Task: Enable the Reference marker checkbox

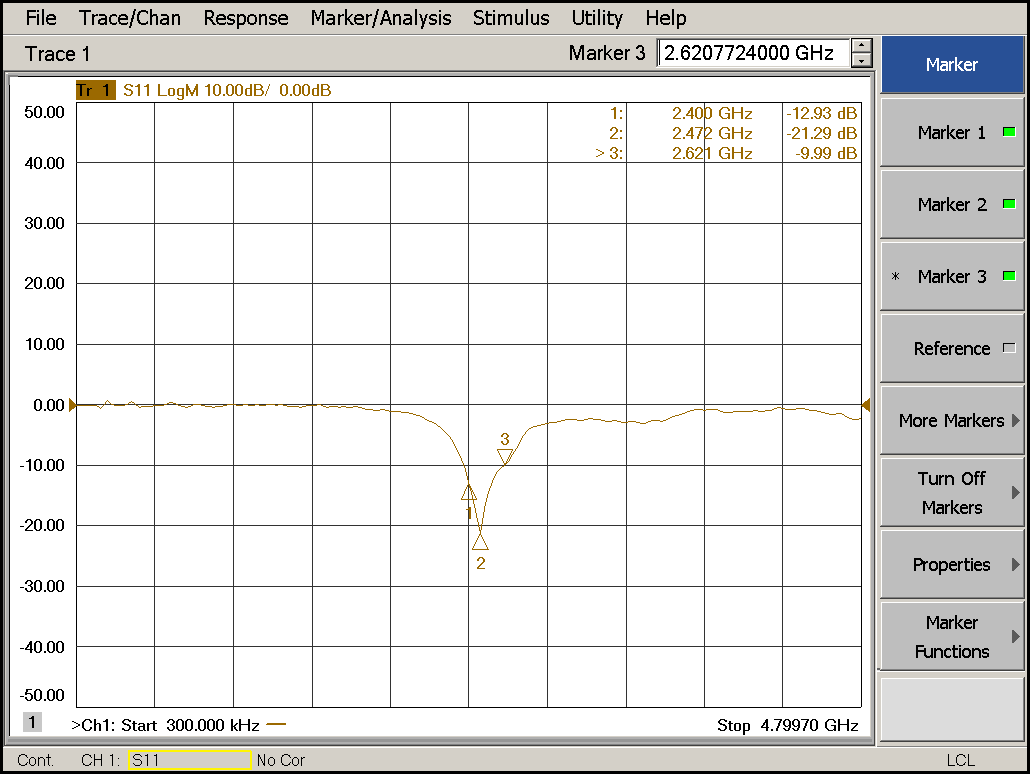Action: (x=1009, y=348)
